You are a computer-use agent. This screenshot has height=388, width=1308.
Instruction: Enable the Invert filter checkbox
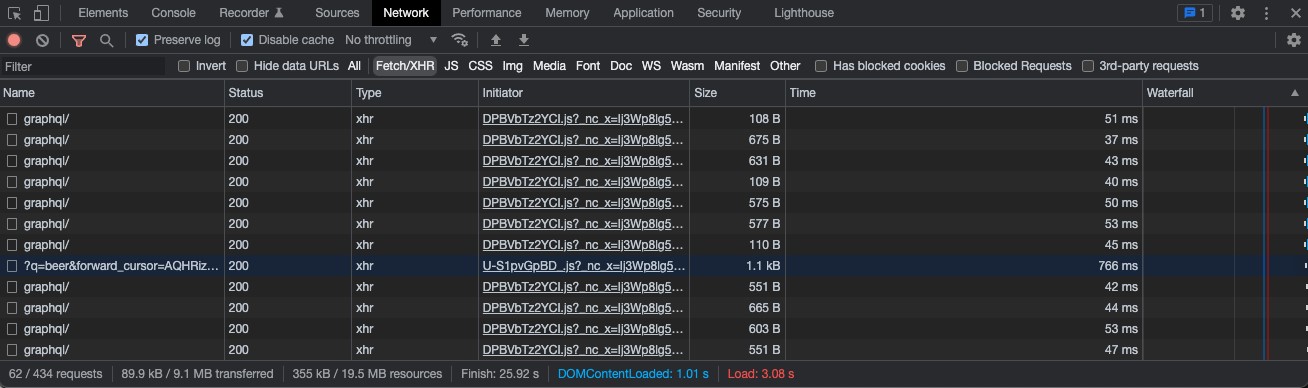point(184,66)
